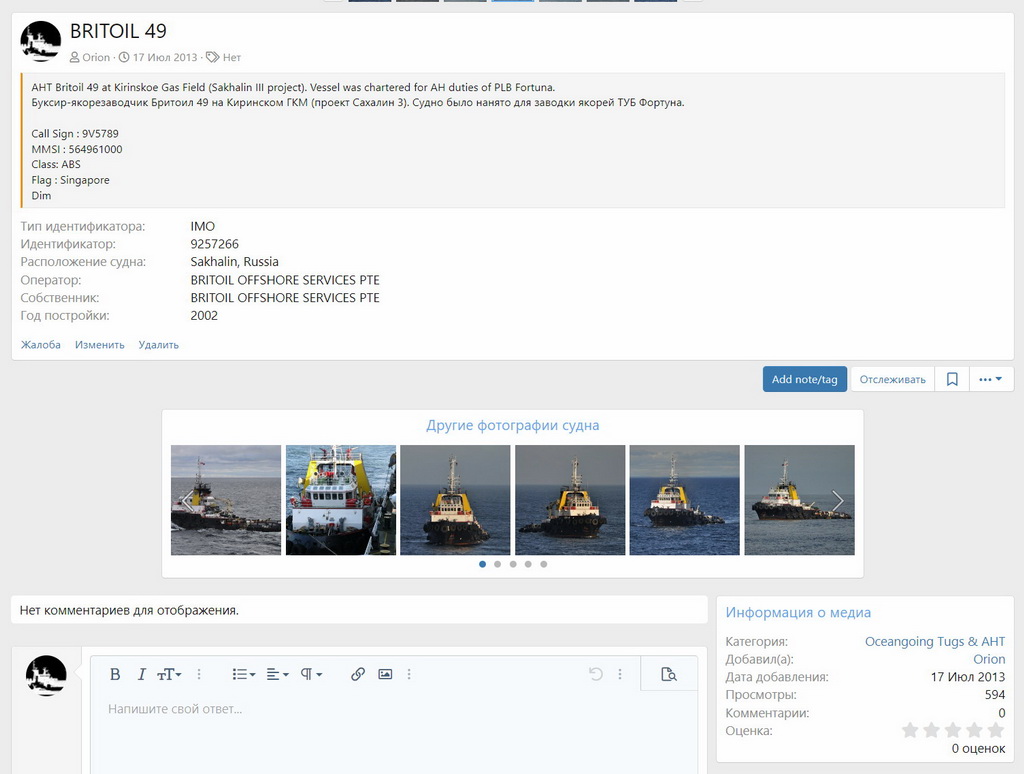Open the three-dots more actions dropdown

click(x=991, y=379)
